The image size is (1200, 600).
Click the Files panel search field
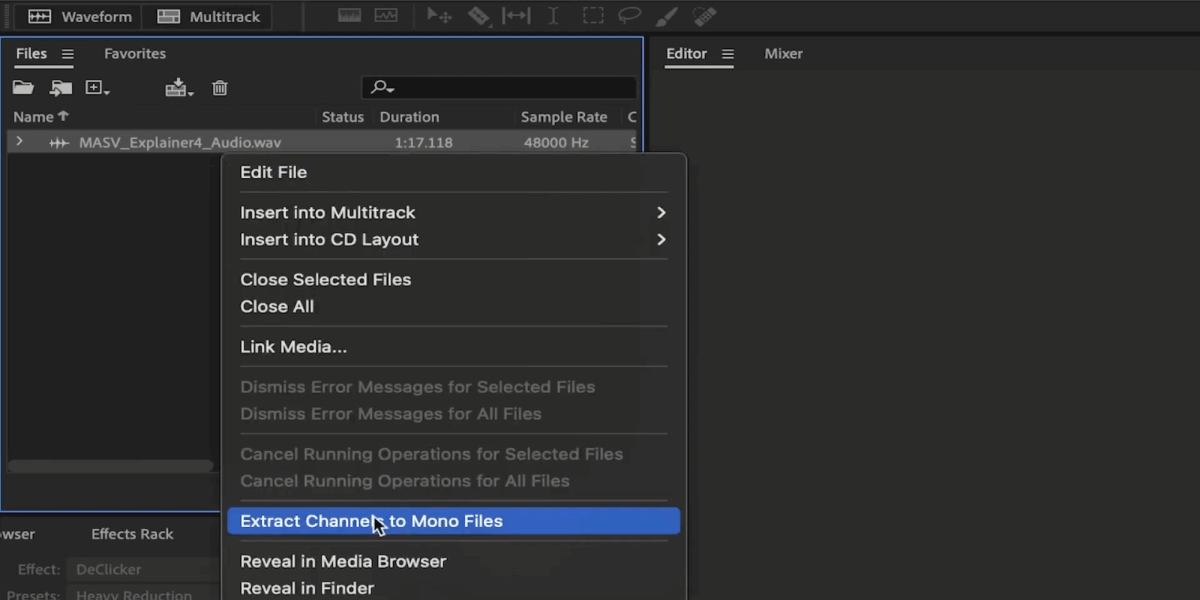point(510,88)
